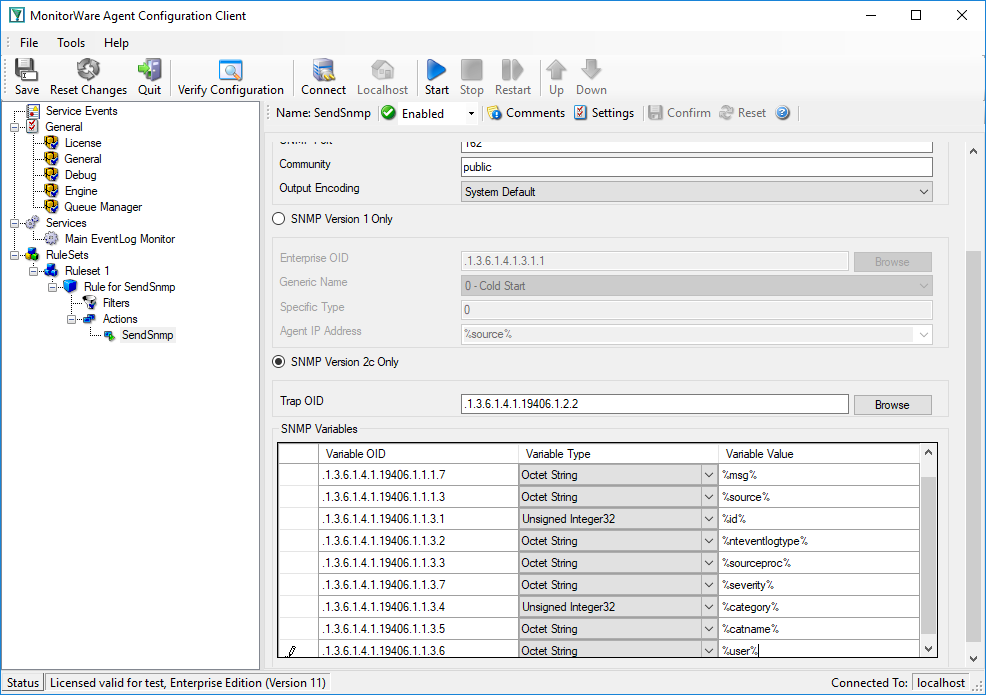
Task: Select SNMP Version 2c Only radio button
Action: (279, 362)
